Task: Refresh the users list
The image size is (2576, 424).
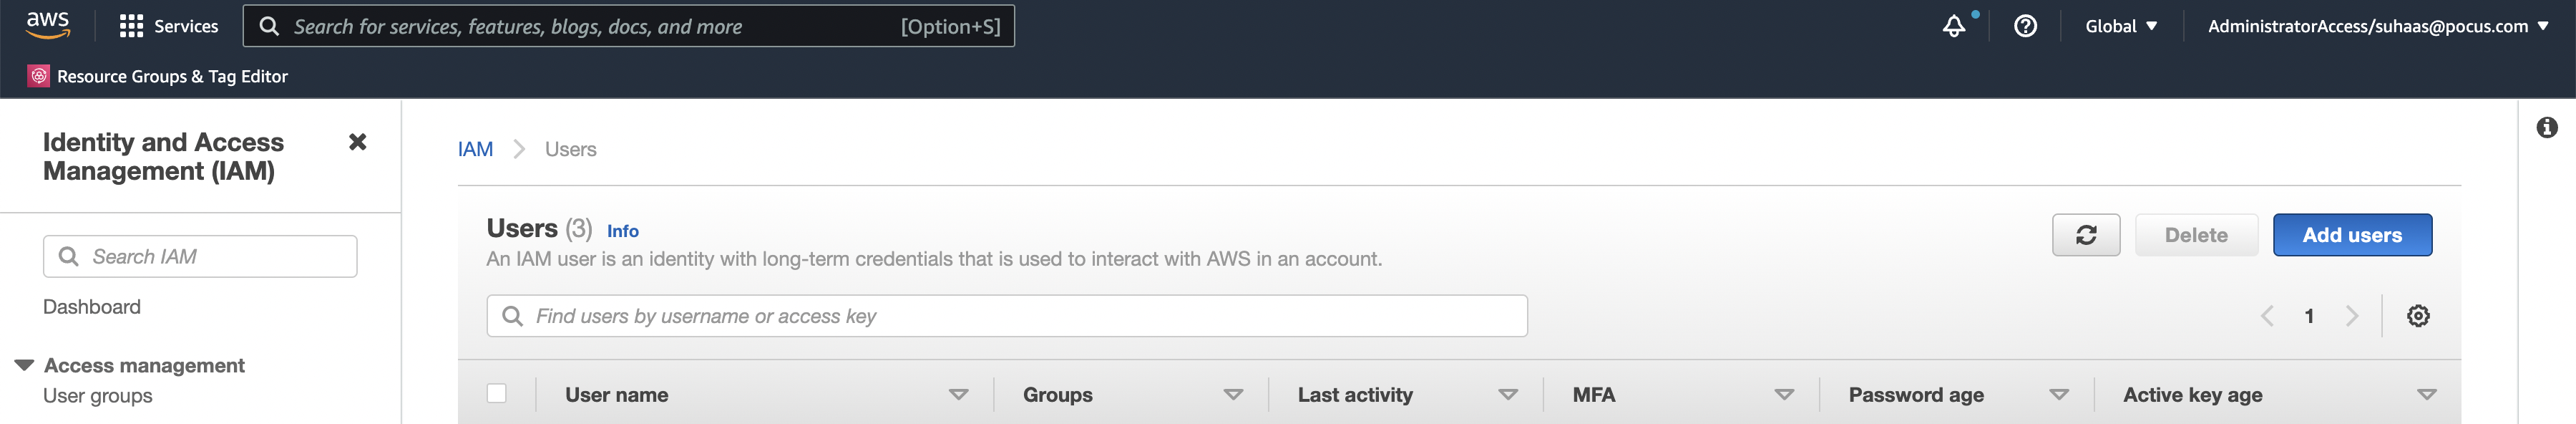Action: pos(2085,235)
